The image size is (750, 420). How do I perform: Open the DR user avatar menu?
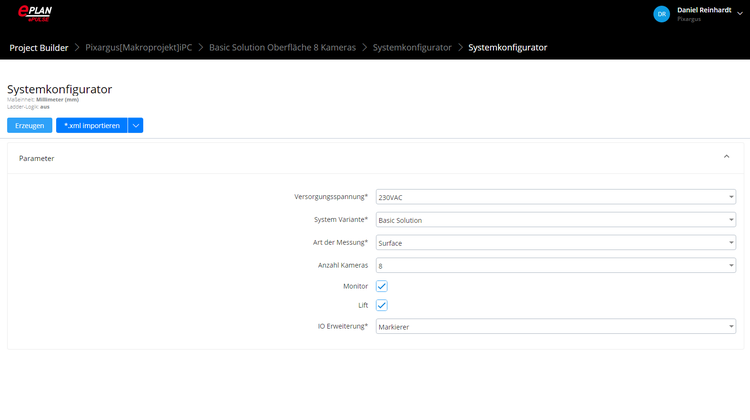[x=661, y=14]
